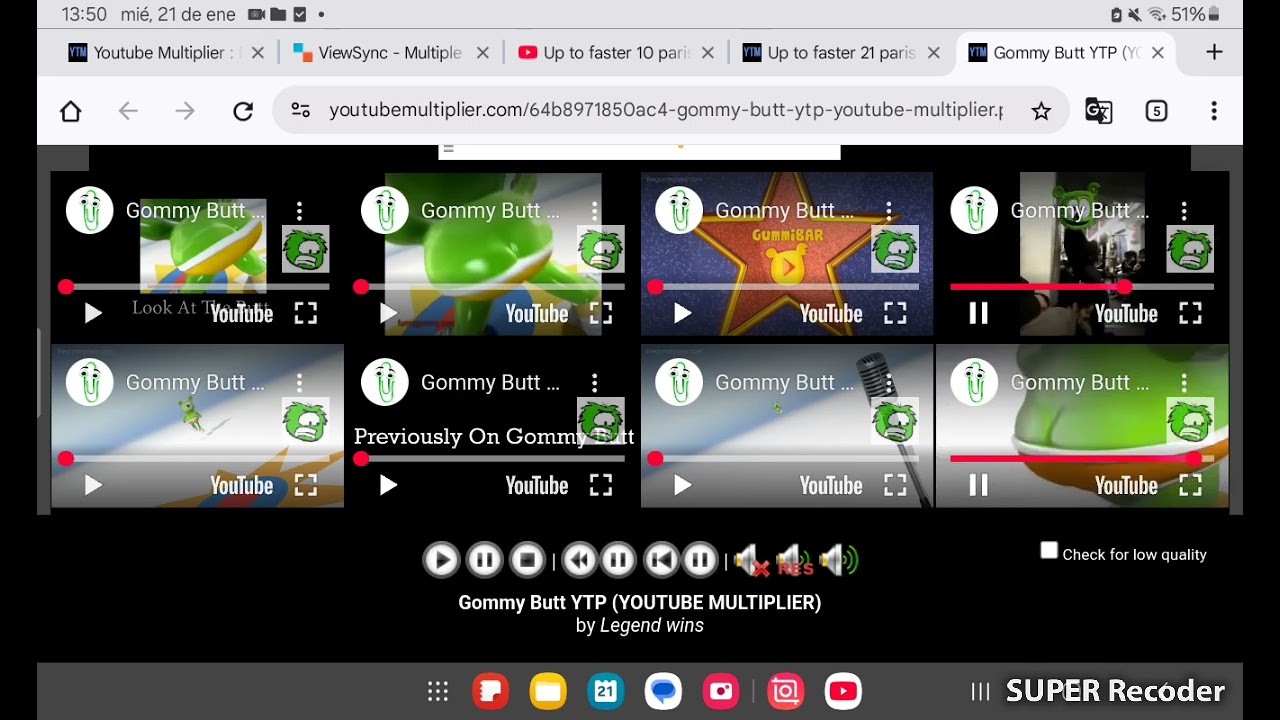The width and height of the screenshot is (1280, 720).
Task: Open more options on 'Previously On Gommy Butt' video
Action: pyautogui.click(x=594, y=383)
